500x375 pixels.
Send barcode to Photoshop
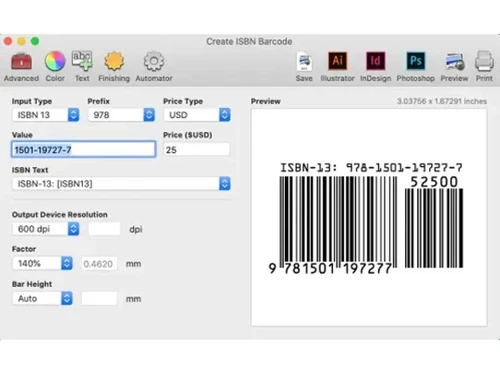(x=416, y=67)
